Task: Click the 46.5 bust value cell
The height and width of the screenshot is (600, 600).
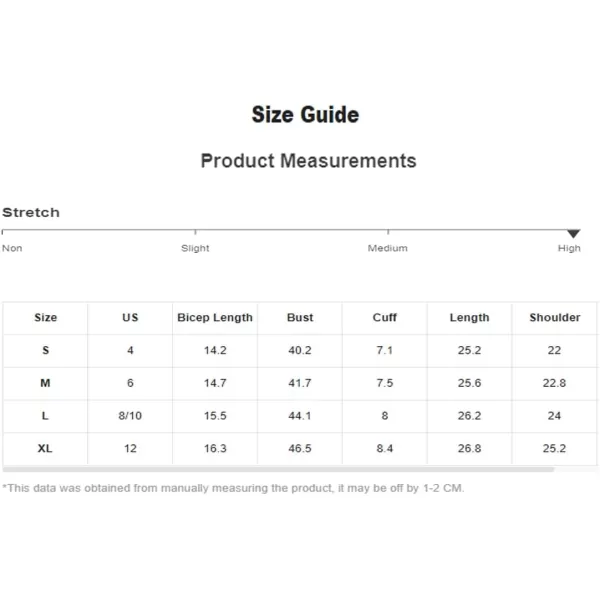Action: point(300,448)
